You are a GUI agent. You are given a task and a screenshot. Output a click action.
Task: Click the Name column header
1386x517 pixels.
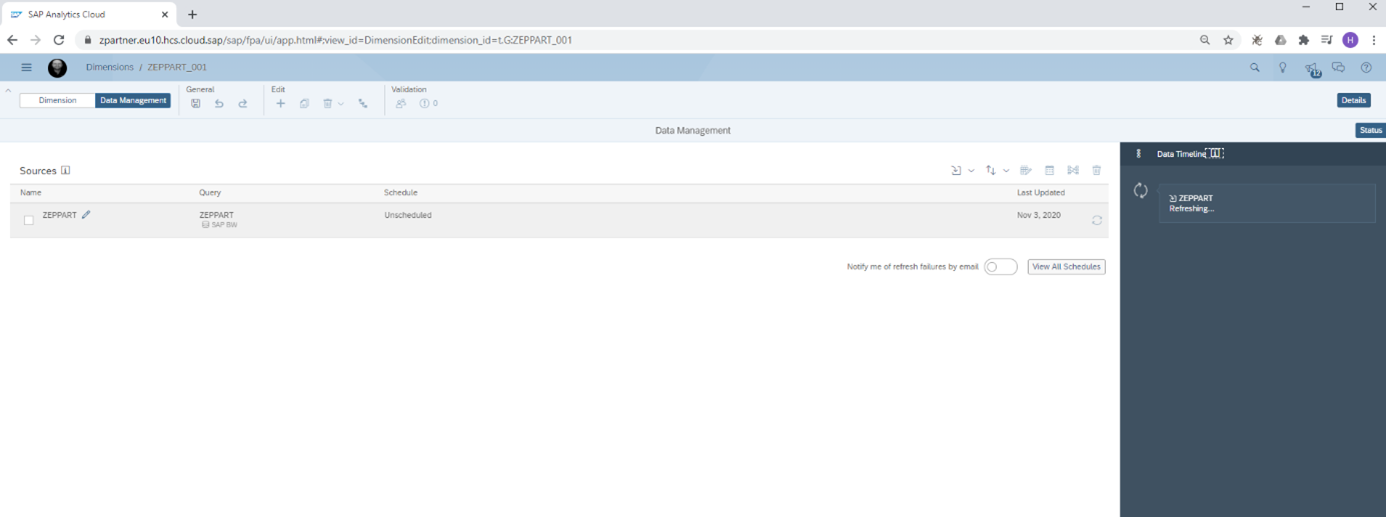31,192
